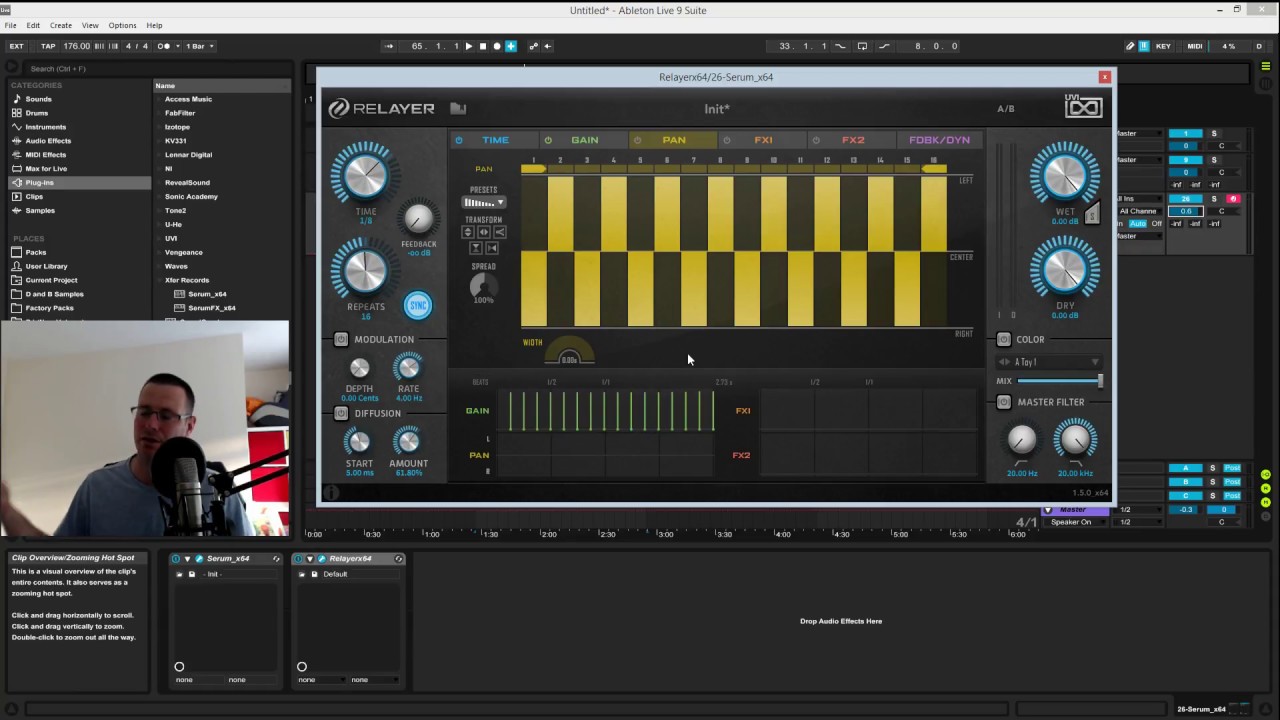Image resolution: width=1280 pixels, height=720 pixels.
Task: Toggle the MIDI arrangement overdub plus button
Action: point(511,46)
